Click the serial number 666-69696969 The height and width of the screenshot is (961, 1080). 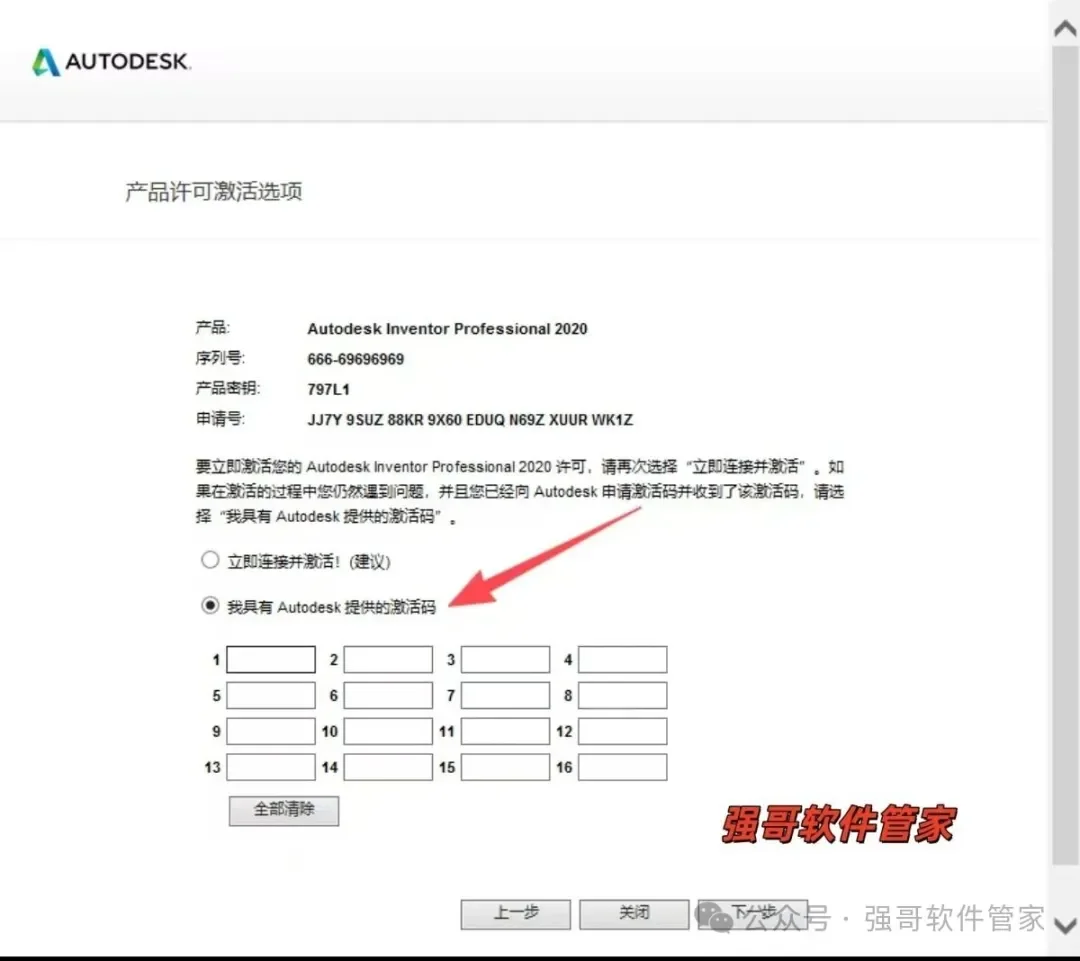pos(355,359)
